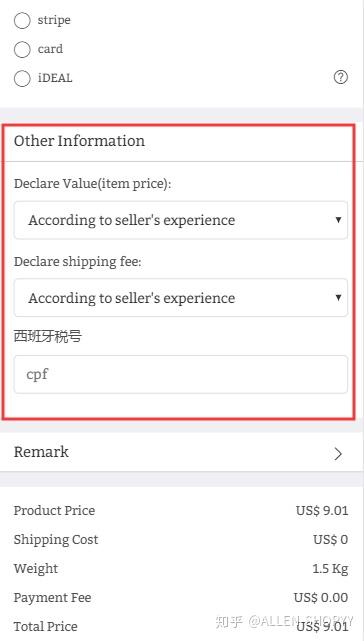Image resolution: width=364 pixels, height=641 pixels.
Task: Choose the card payment radio option
Action: point(22,49)
